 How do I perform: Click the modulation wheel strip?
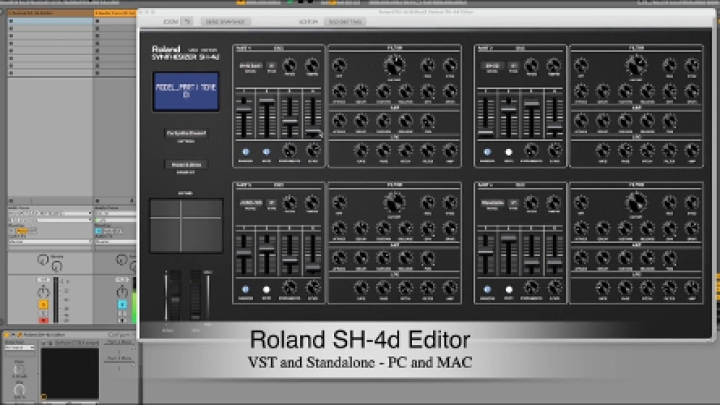(x=196, y=295)
